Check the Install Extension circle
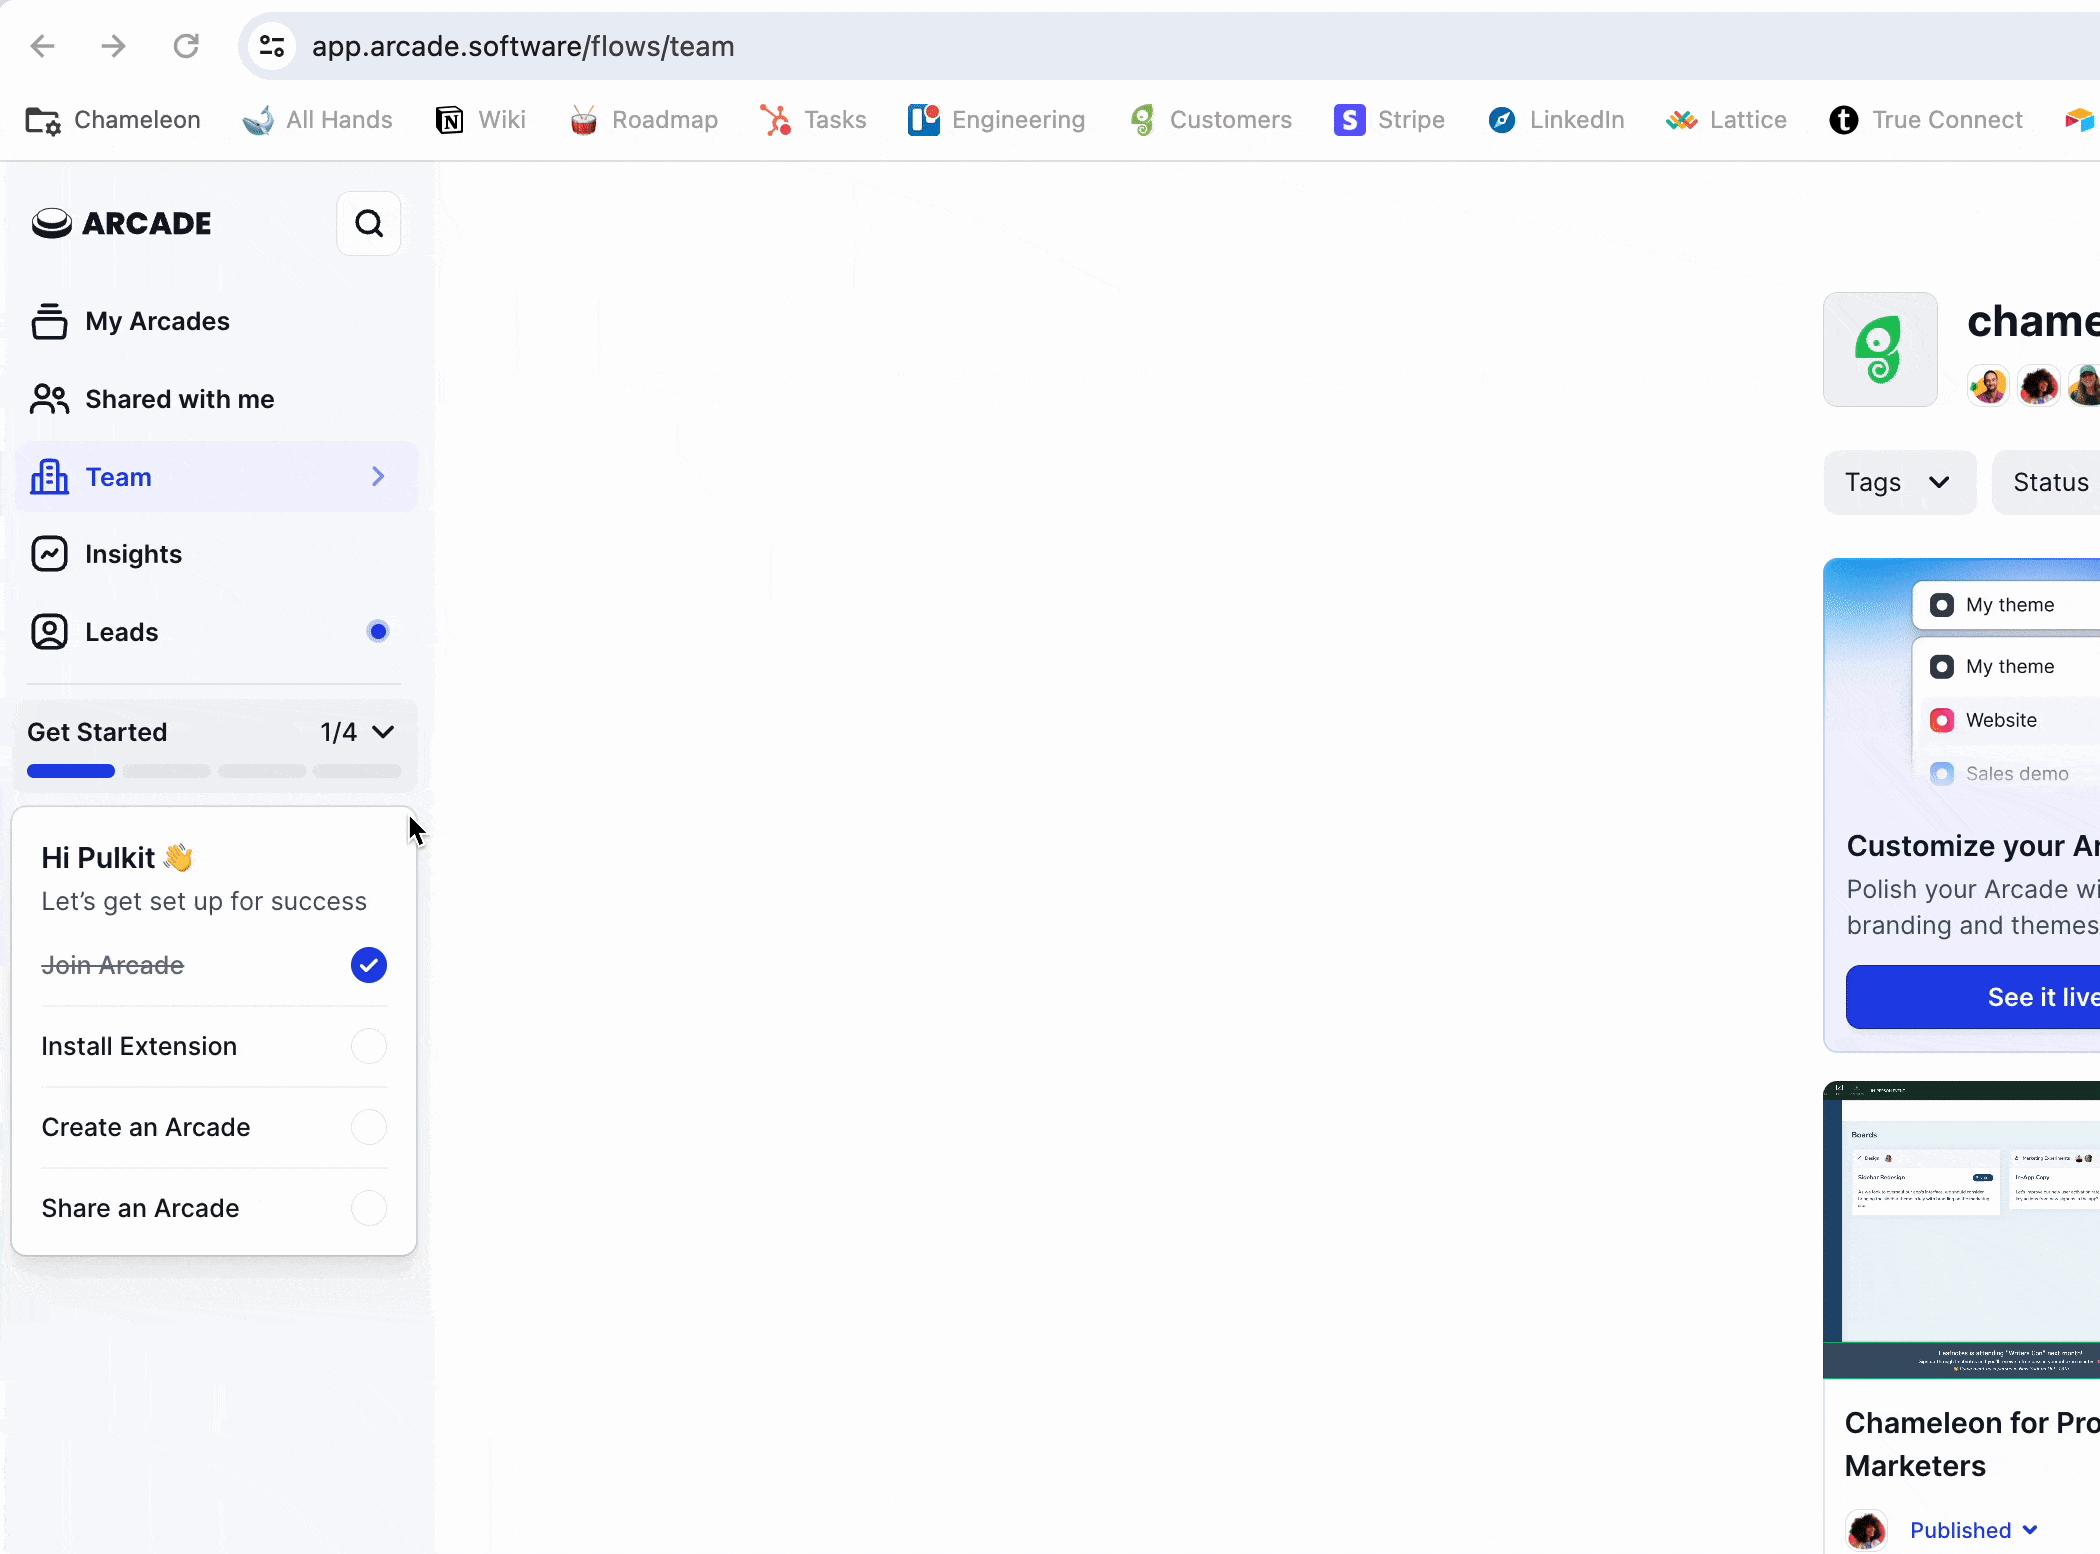 [369, 1046]
